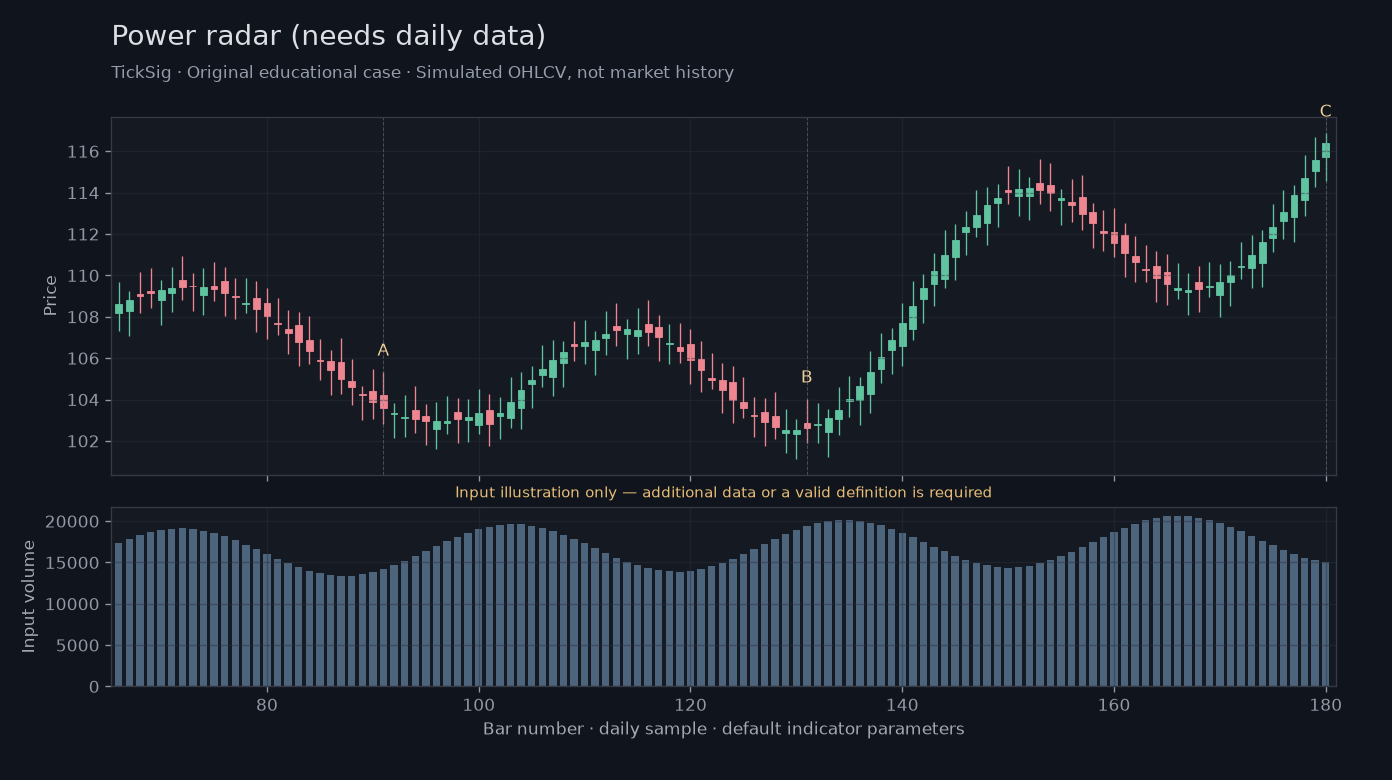Click the 'Price' axis label
The width and height of the screenshot is (1392, 780).
click(51, 296)
